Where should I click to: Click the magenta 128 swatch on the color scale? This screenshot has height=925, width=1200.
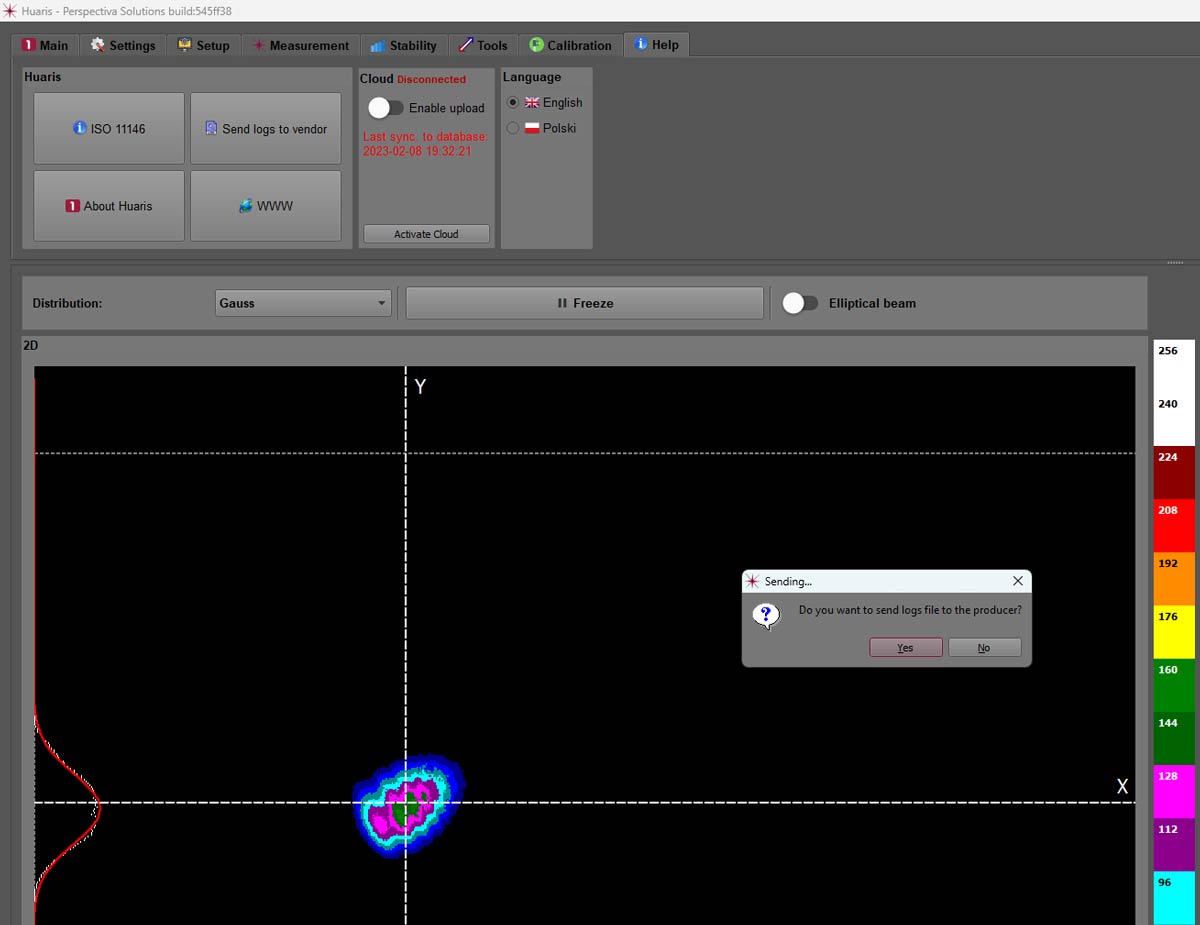point(1172,790)
